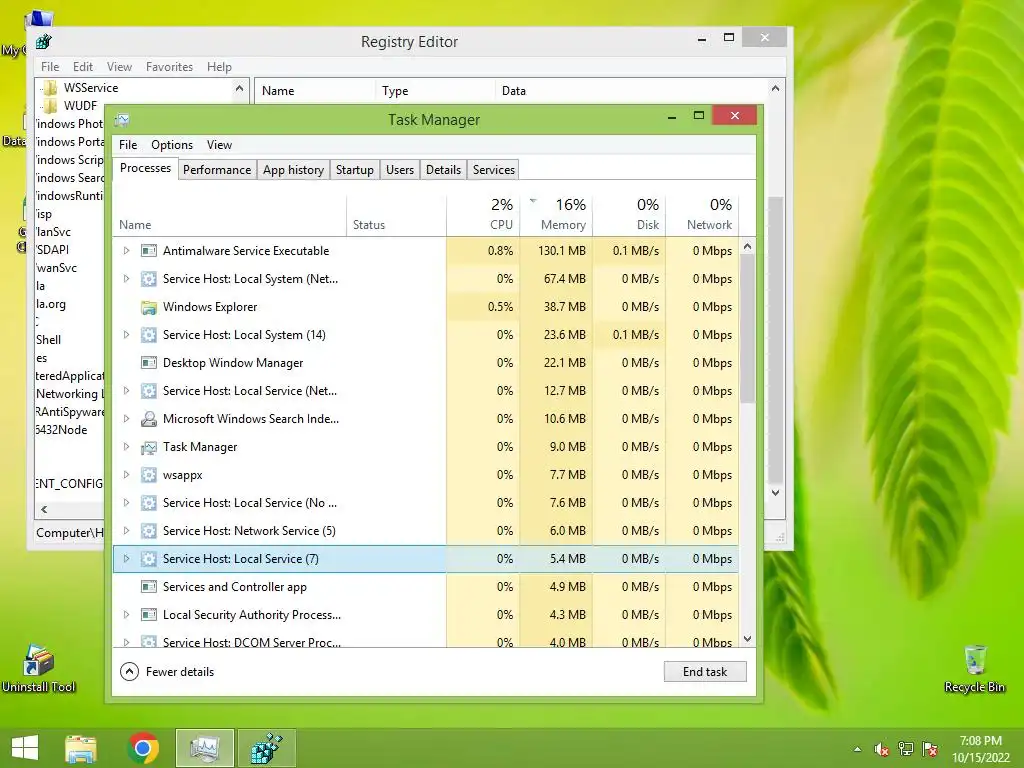Click the Desktop Window Manager process icon
Image resolution: width=1024 pixels, height=768 pixels.
point(149,363)
